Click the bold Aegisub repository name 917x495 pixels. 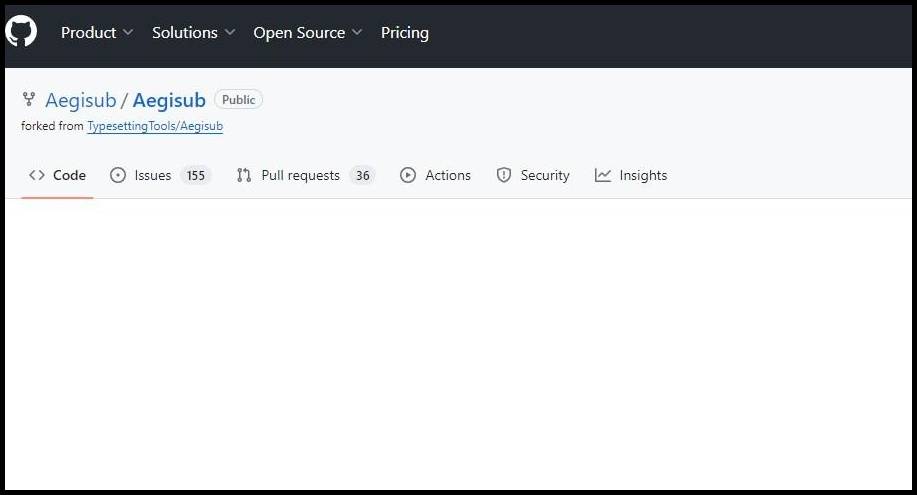point(169,100)
